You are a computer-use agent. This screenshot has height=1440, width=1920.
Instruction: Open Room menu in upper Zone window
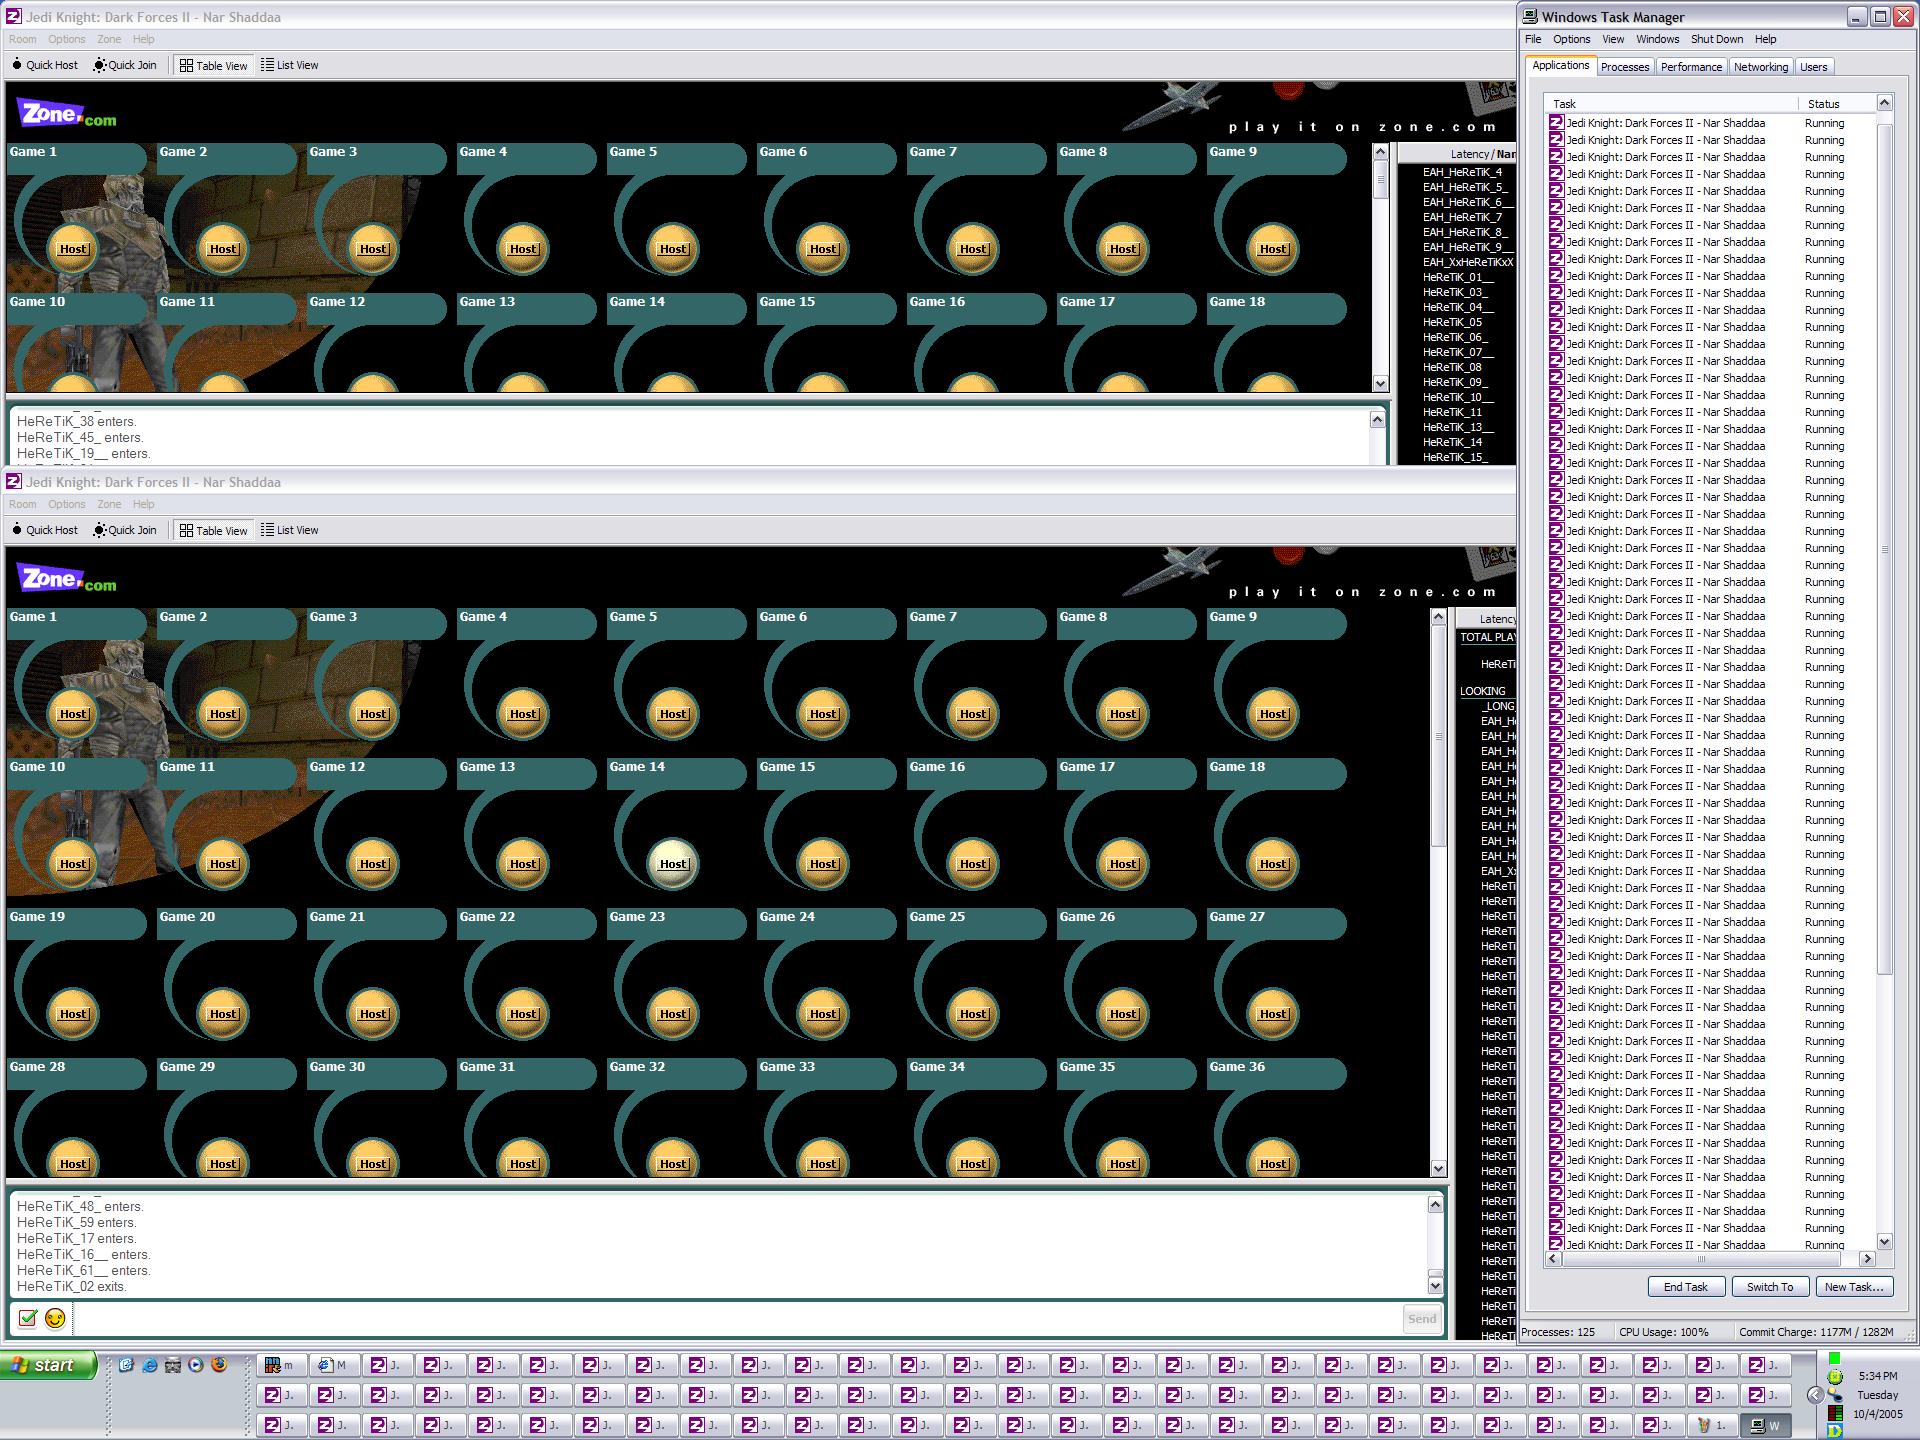[23, 39]
